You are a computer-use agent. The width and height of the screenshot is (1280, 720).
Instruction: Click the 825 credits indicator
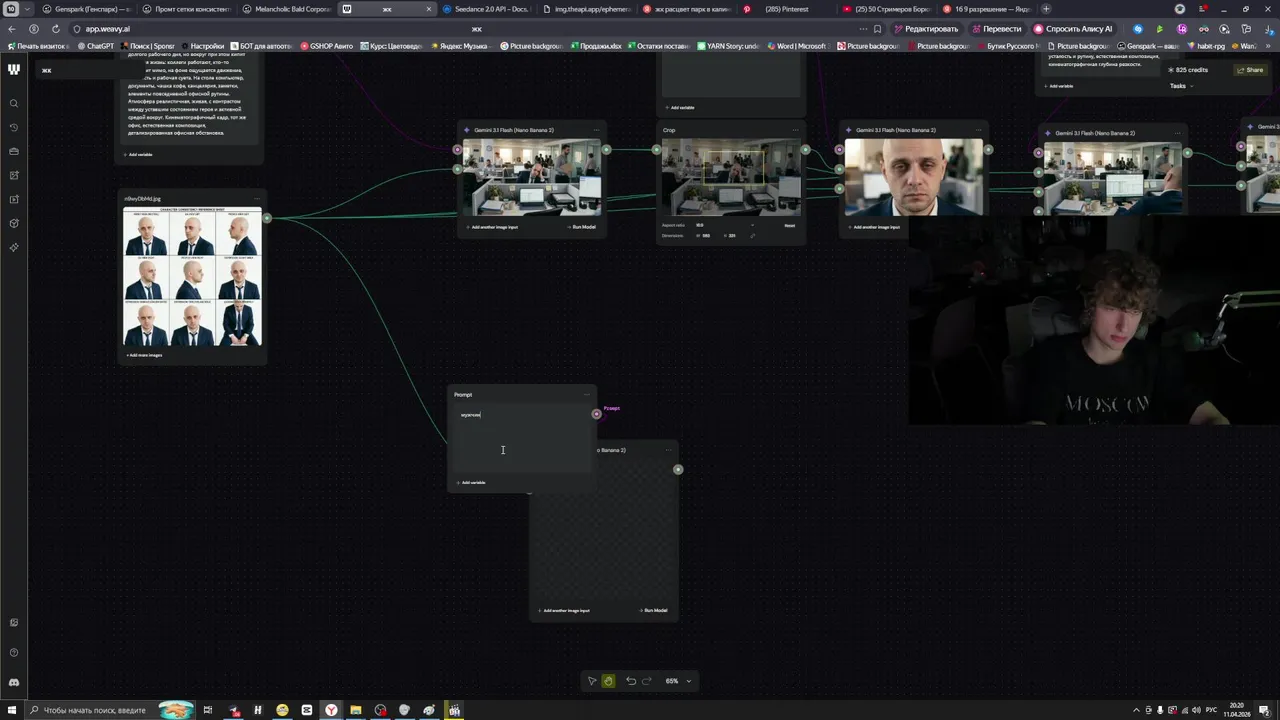pyautogui.click(x=1188, y=70)
